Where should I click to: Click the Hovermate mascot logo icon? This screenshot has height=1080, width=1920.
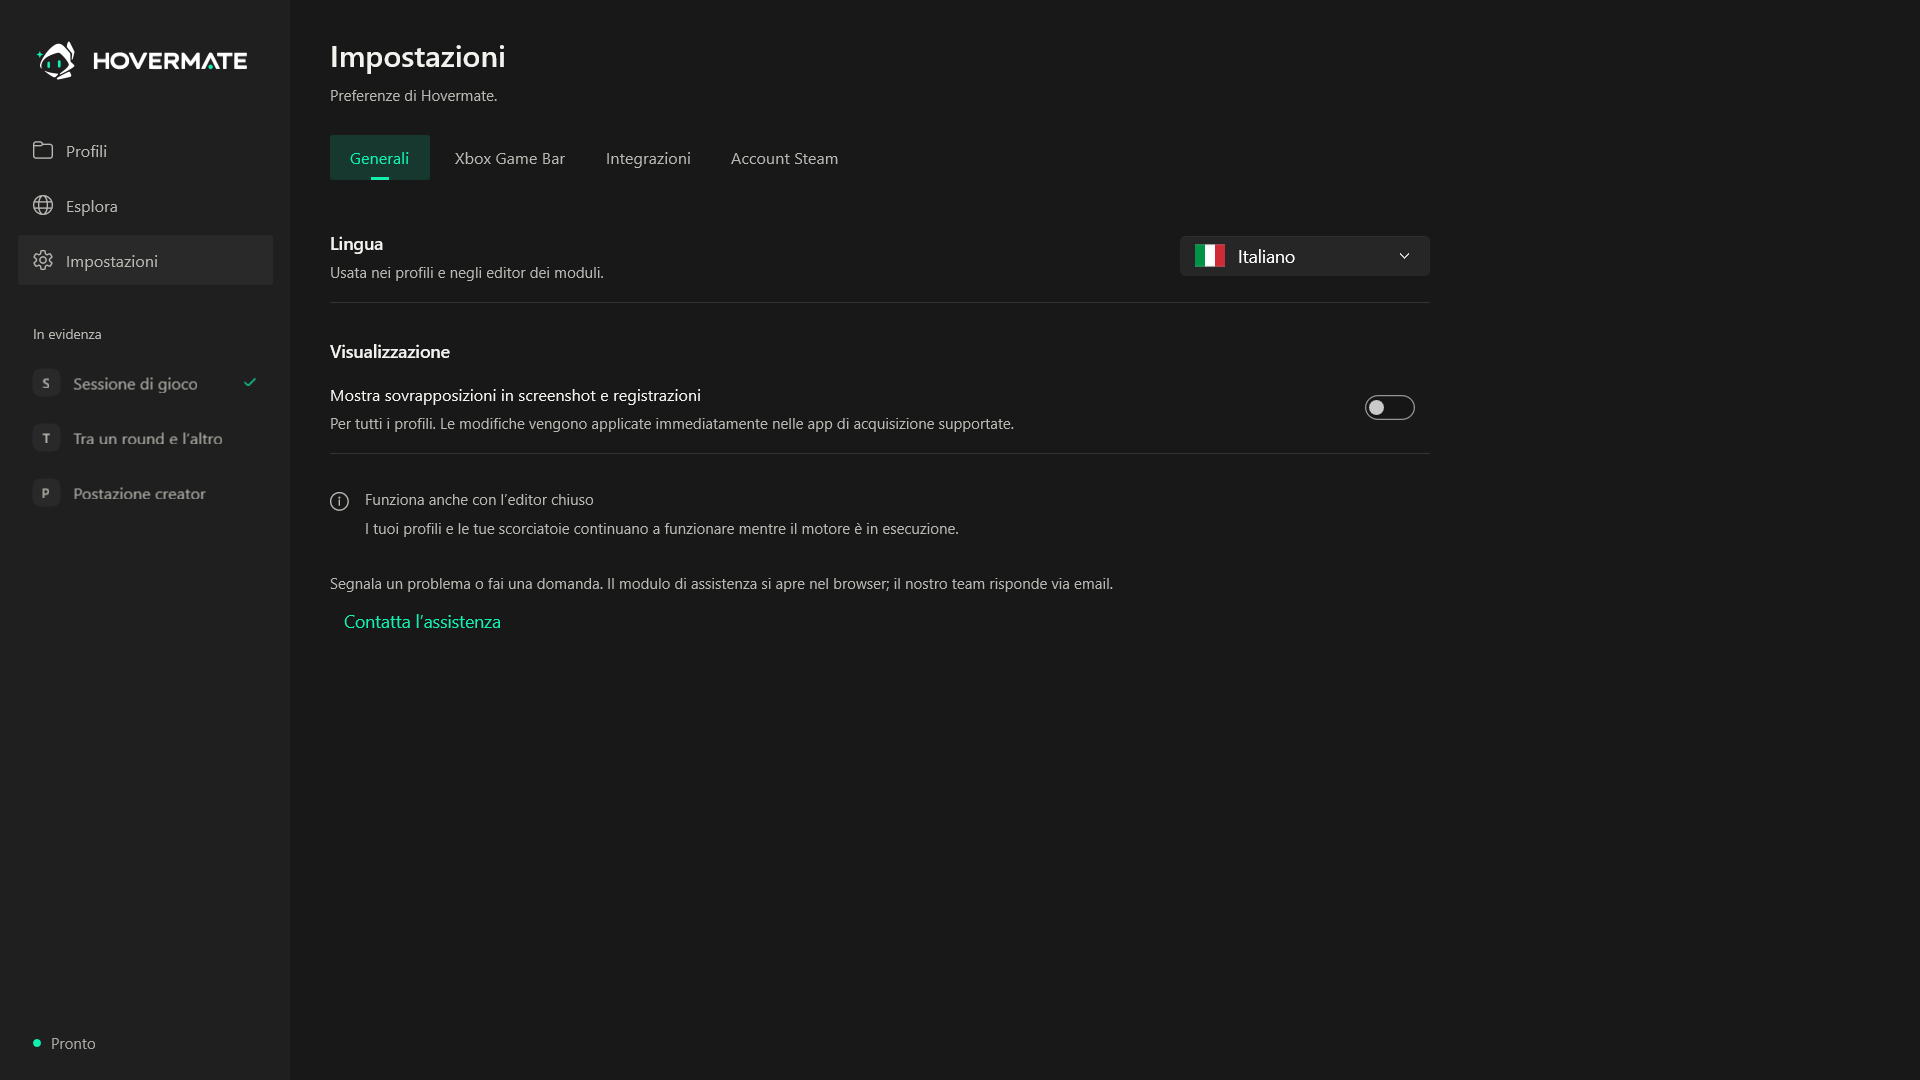tap(56, 60)
